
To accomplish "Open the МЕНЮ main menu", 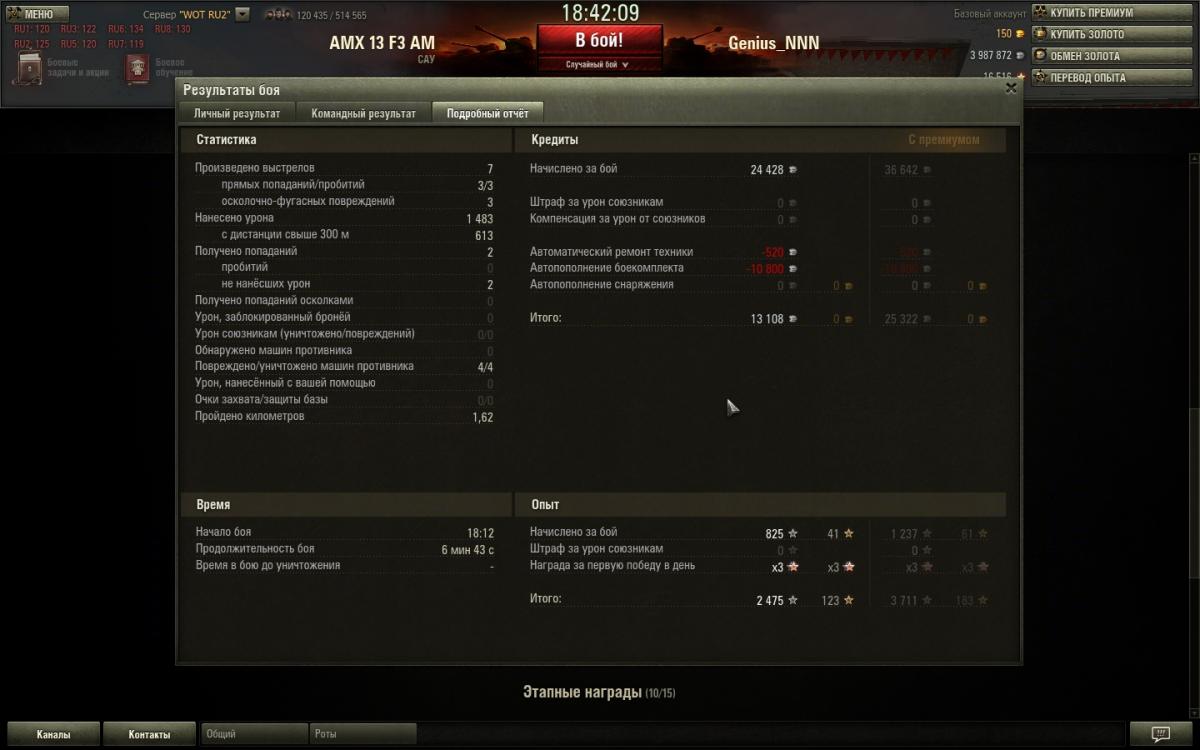I will tap(37, 13).
